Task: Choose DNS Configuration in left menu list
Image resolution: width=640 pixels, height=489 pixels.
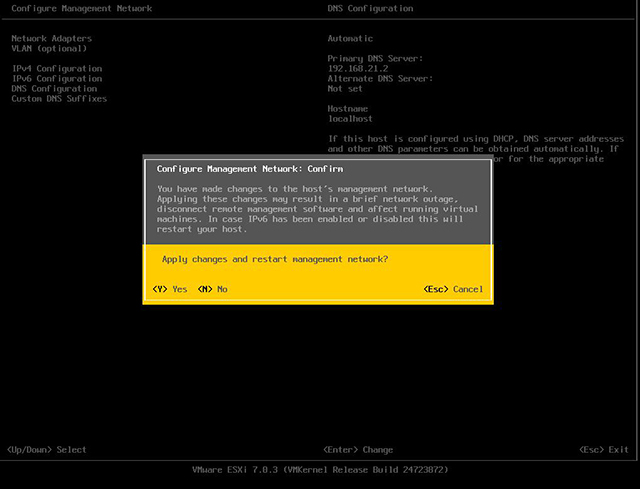Action: (x=54, y=89)
